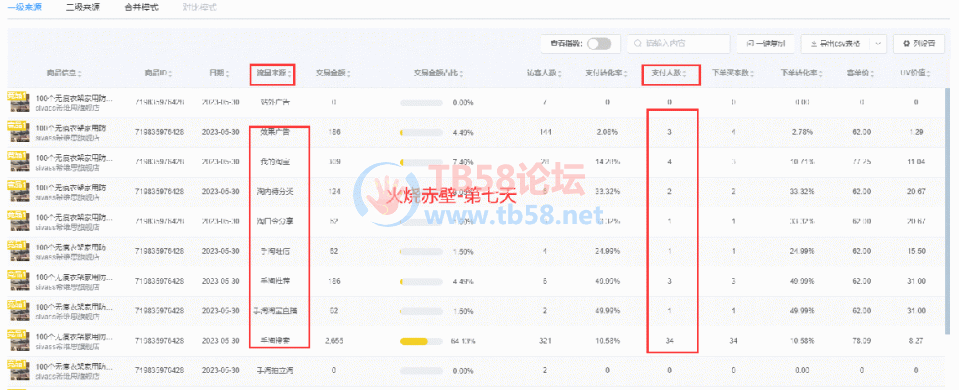Click the one-click copy button

[x=766, y=44]
